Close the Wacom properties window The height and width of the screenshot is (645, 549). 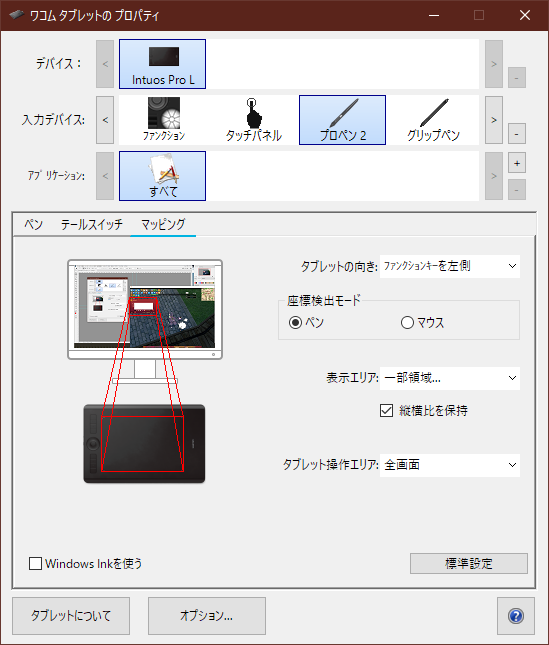click(525, 15)
